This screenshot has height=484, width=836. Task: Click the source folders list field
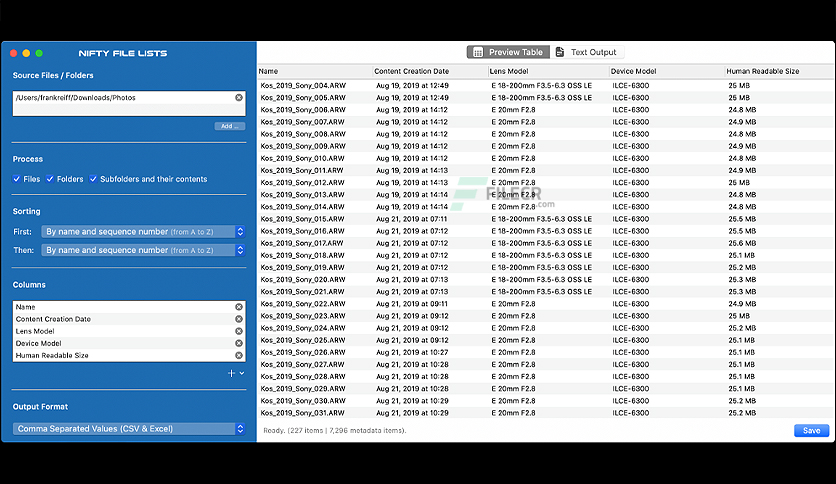(129, 103)
